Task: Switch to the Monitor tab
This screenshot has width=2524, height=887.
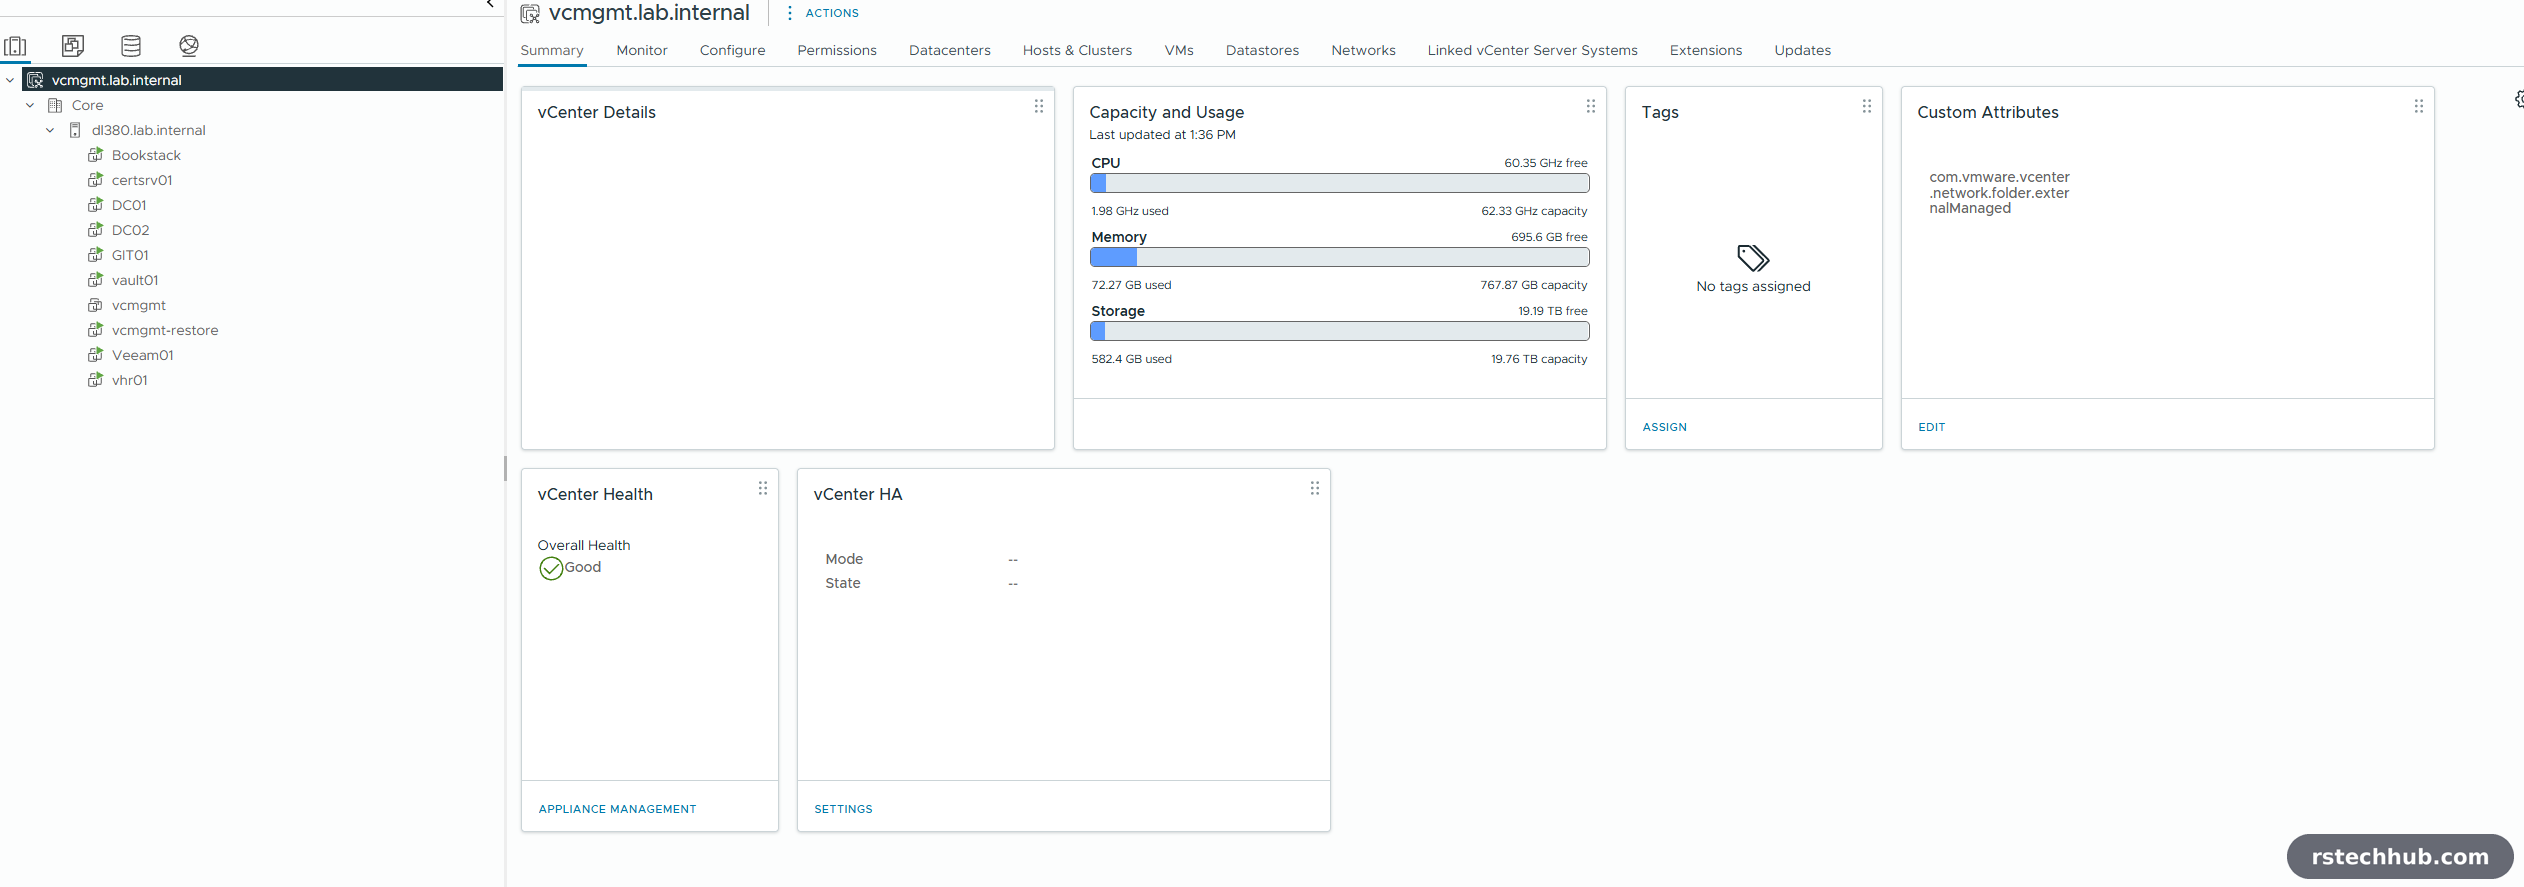Action: tap(642, 50)
